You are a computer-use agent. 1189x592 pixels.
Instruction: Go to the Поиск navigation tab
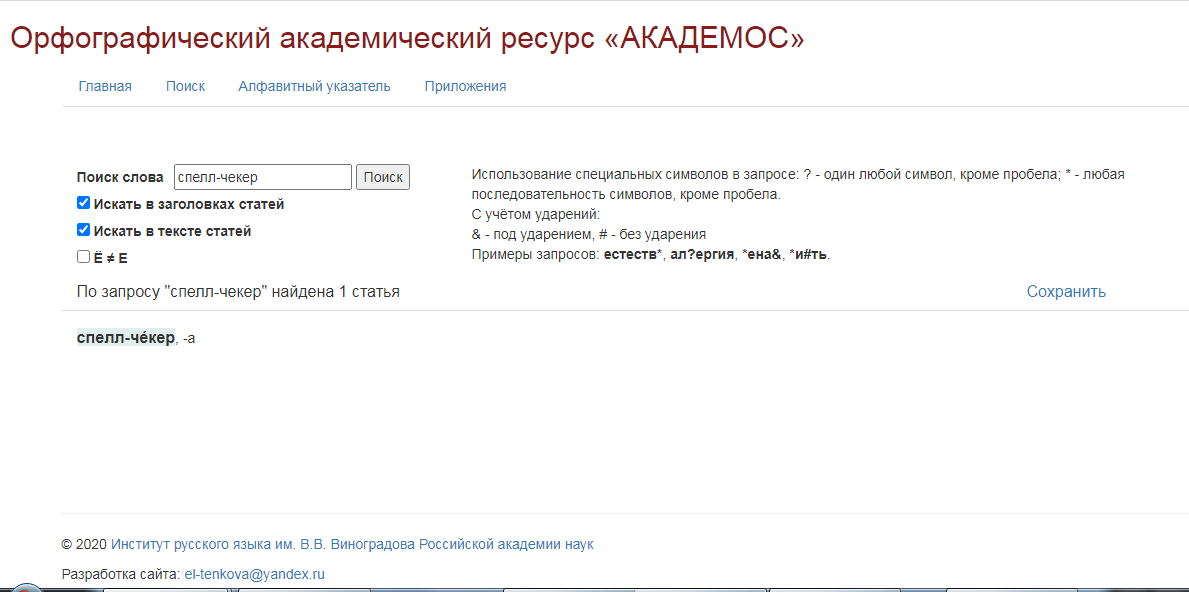point(185,86)
